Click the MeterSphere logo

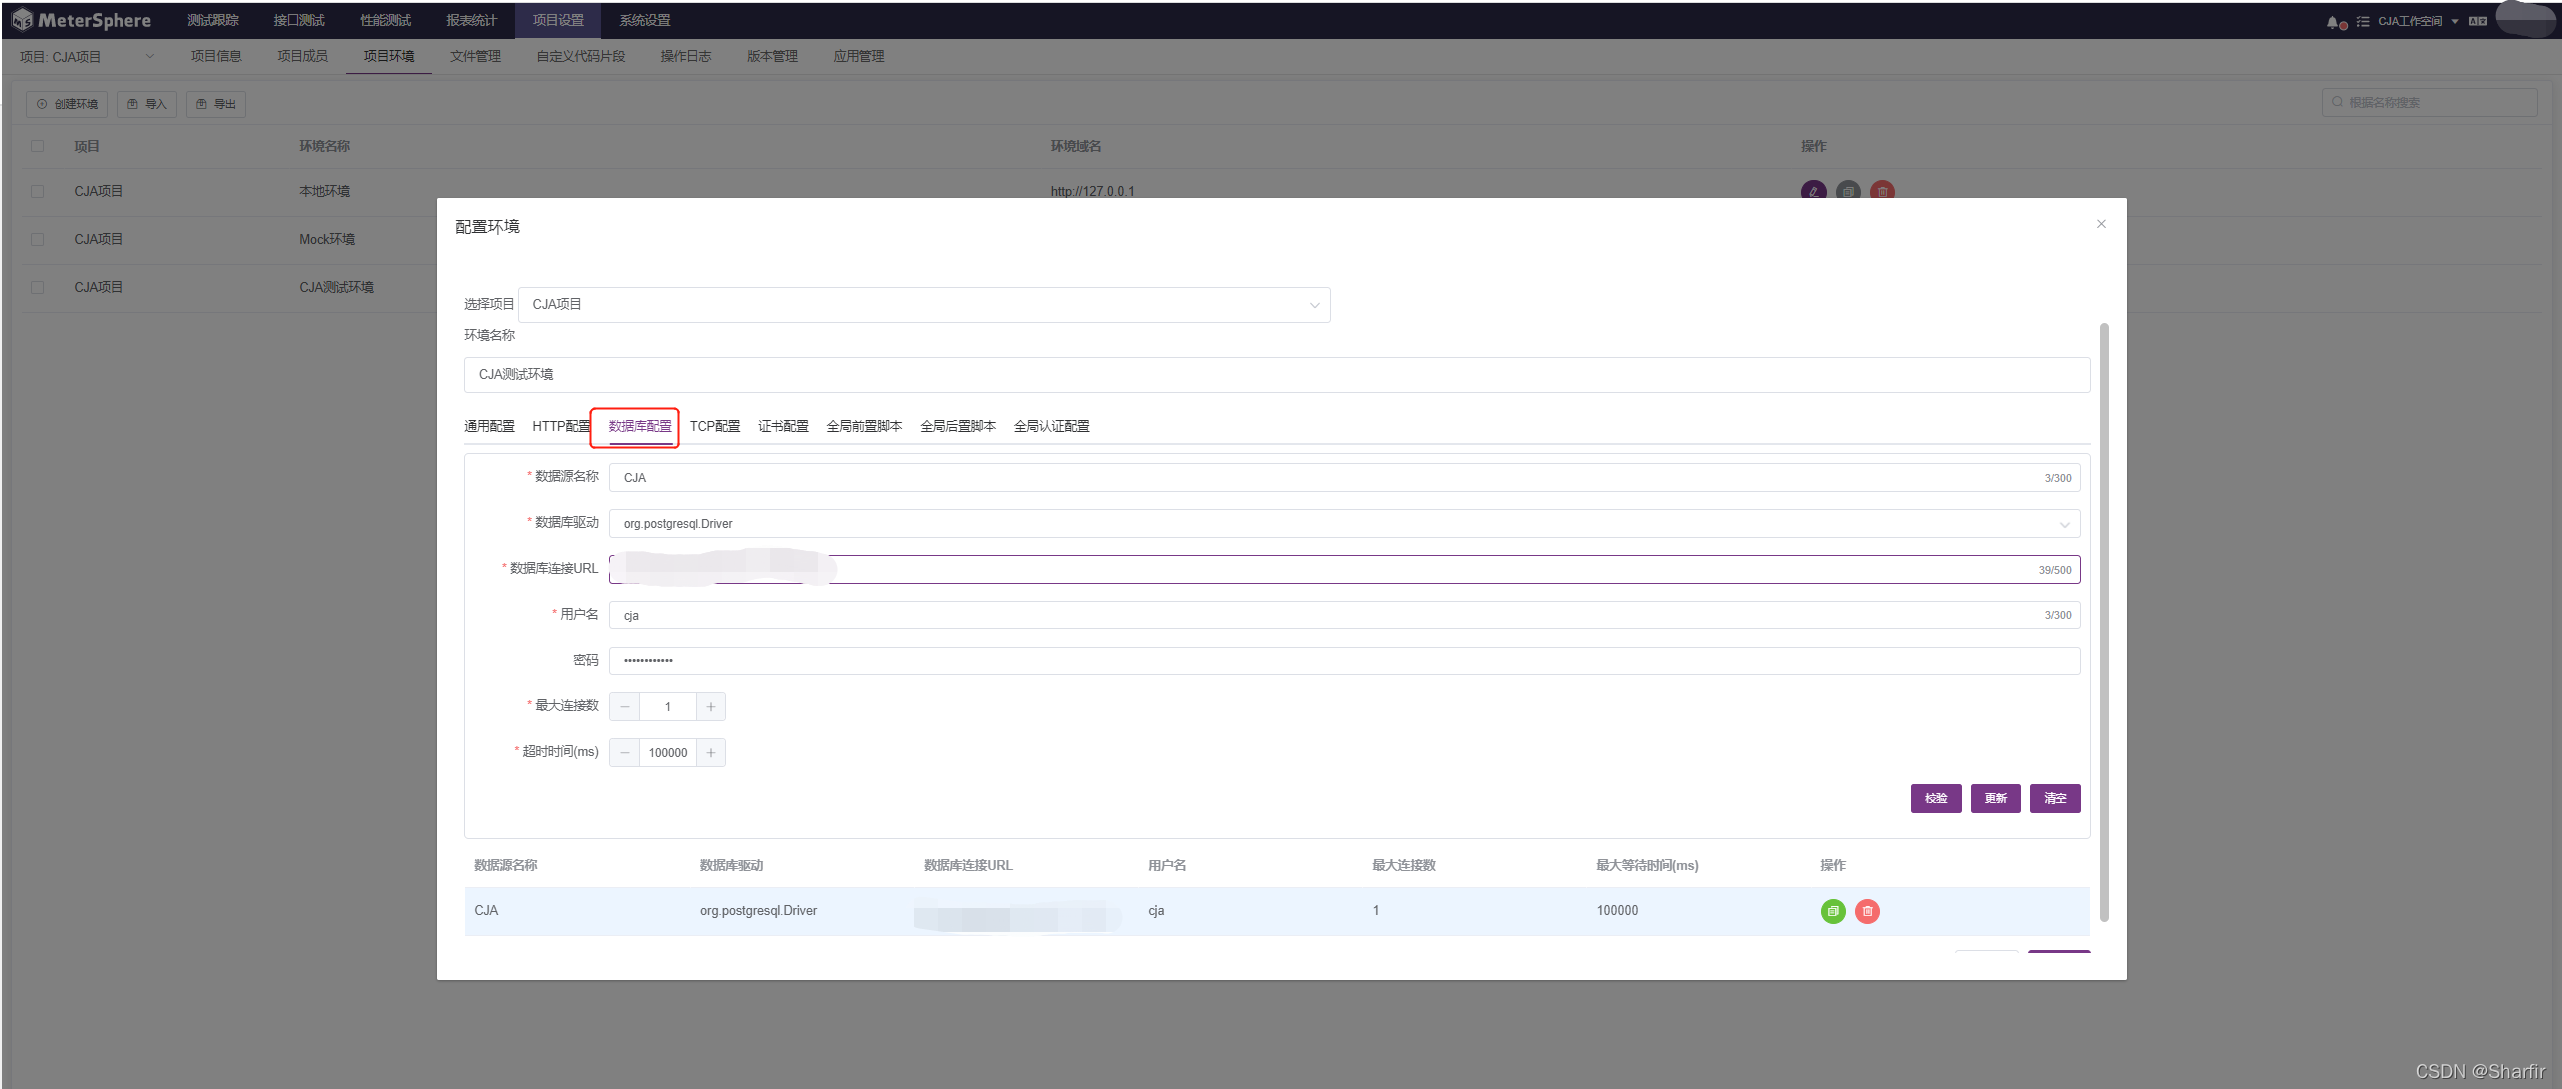82,20
